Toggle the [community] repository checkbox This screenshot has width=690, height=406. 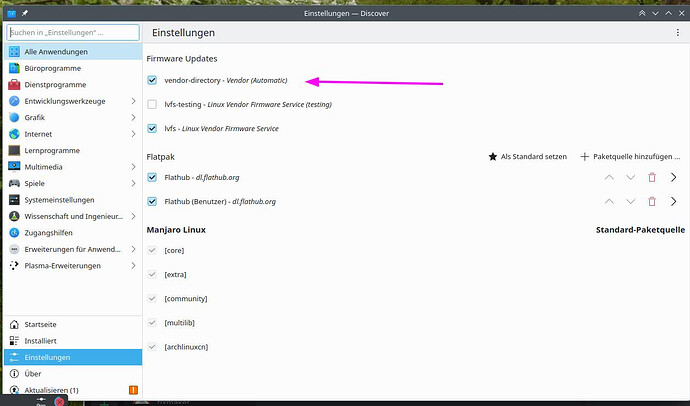point(152,299)
